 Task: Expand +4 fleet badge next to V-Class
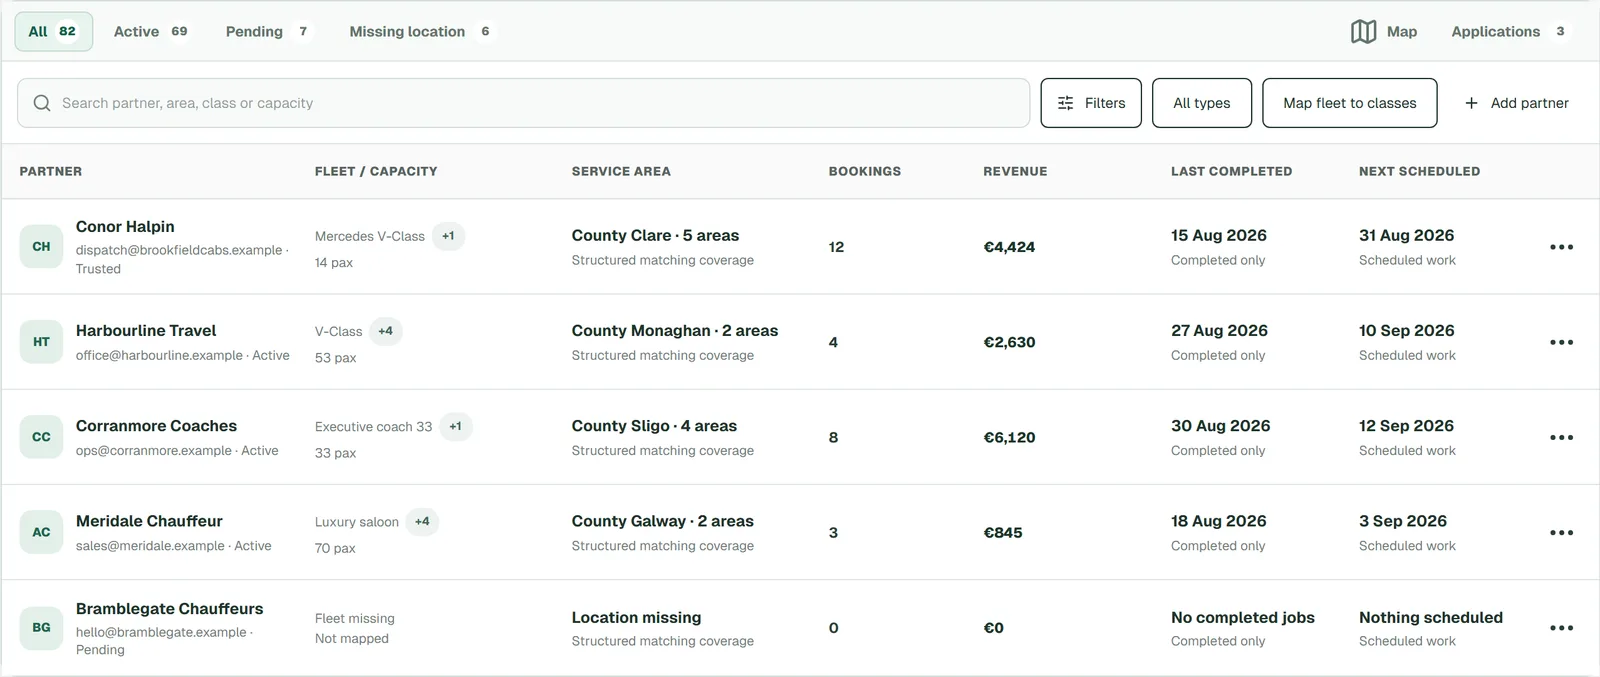coord(385,331)
